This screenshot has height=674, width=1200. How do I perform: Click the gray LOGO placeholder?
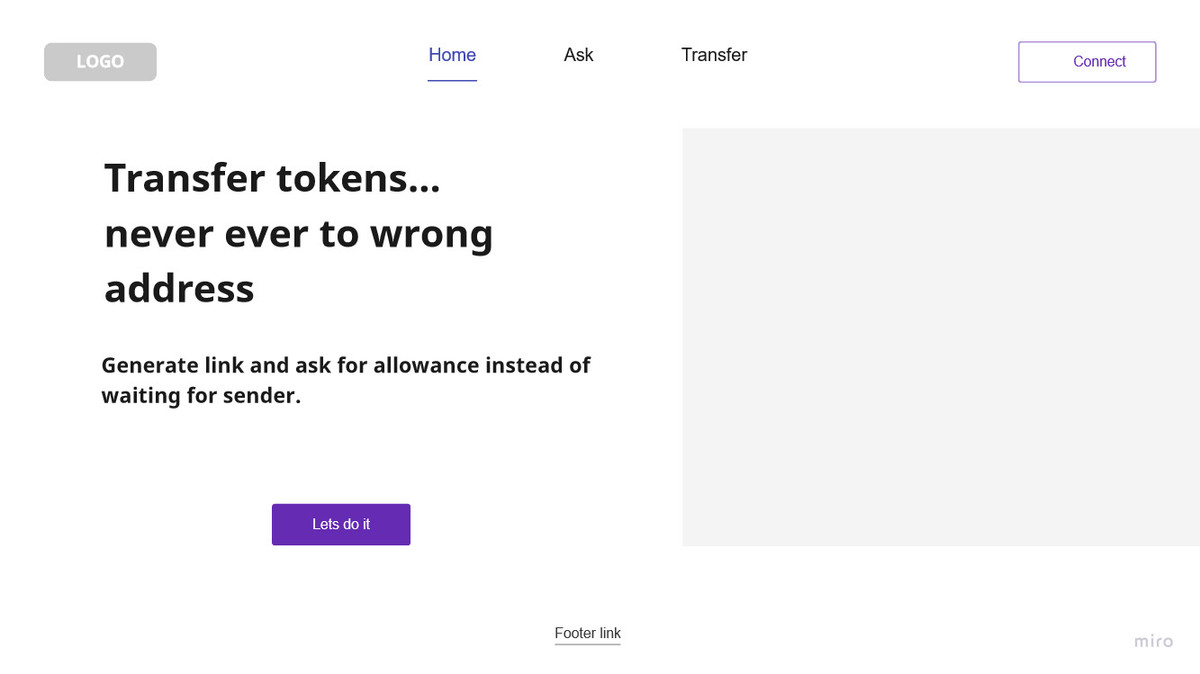[x=100, y=62]
